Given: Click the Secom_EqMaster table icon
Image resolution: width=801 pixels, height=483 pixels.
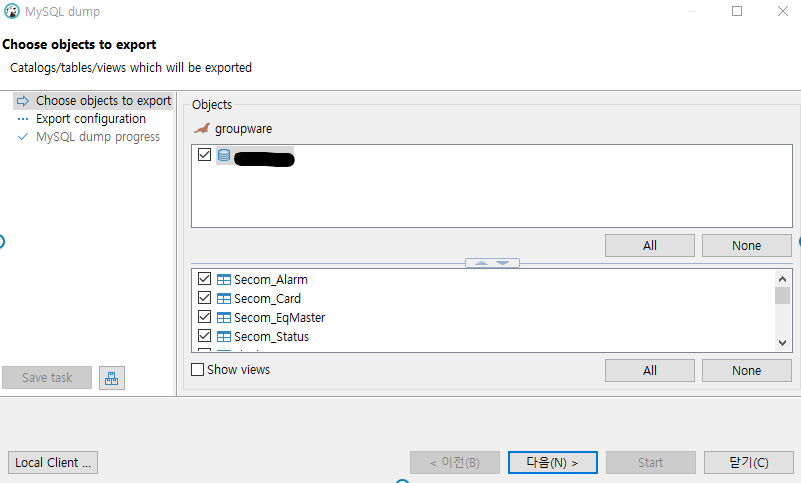Looking at the screenshot, I should (x=224, y=318).
